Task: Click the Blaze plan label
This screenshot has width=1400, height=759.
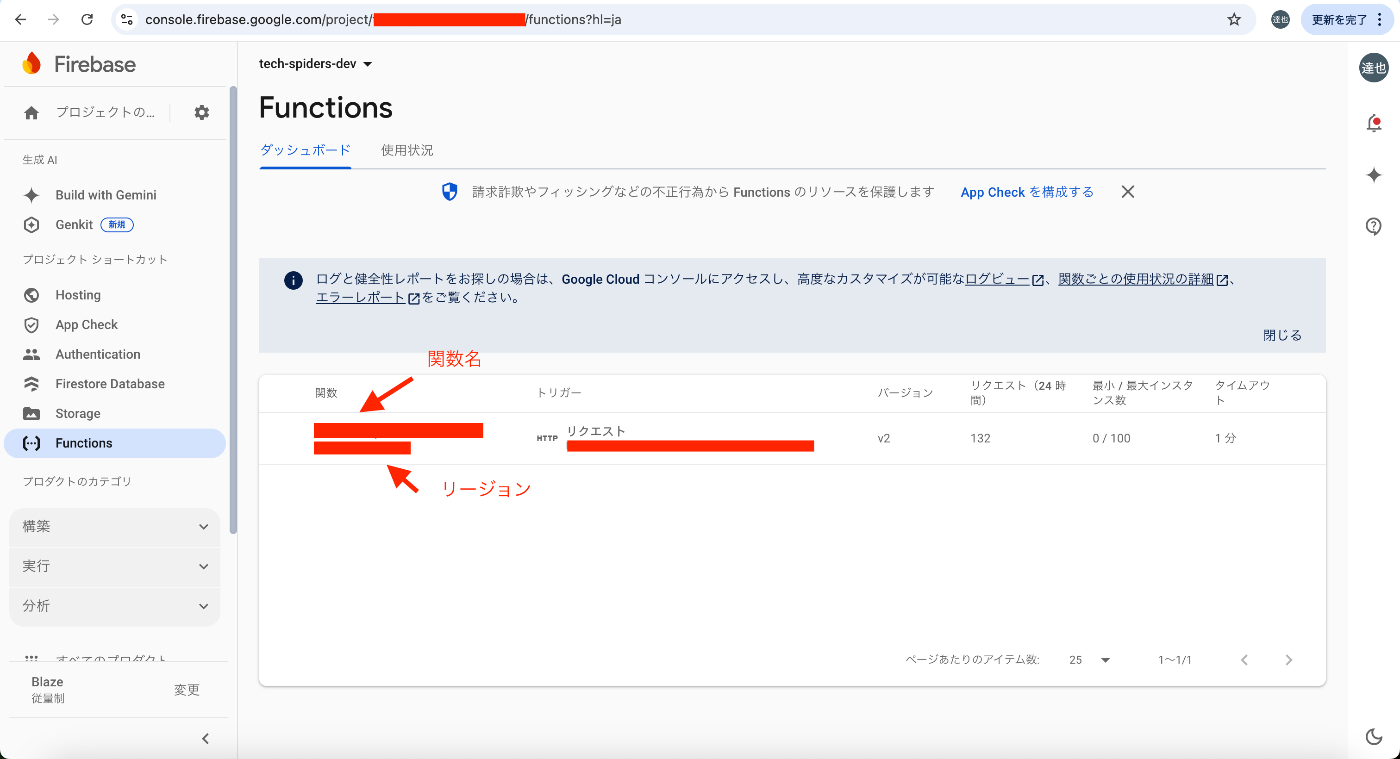Action: (x=47, y=682)
